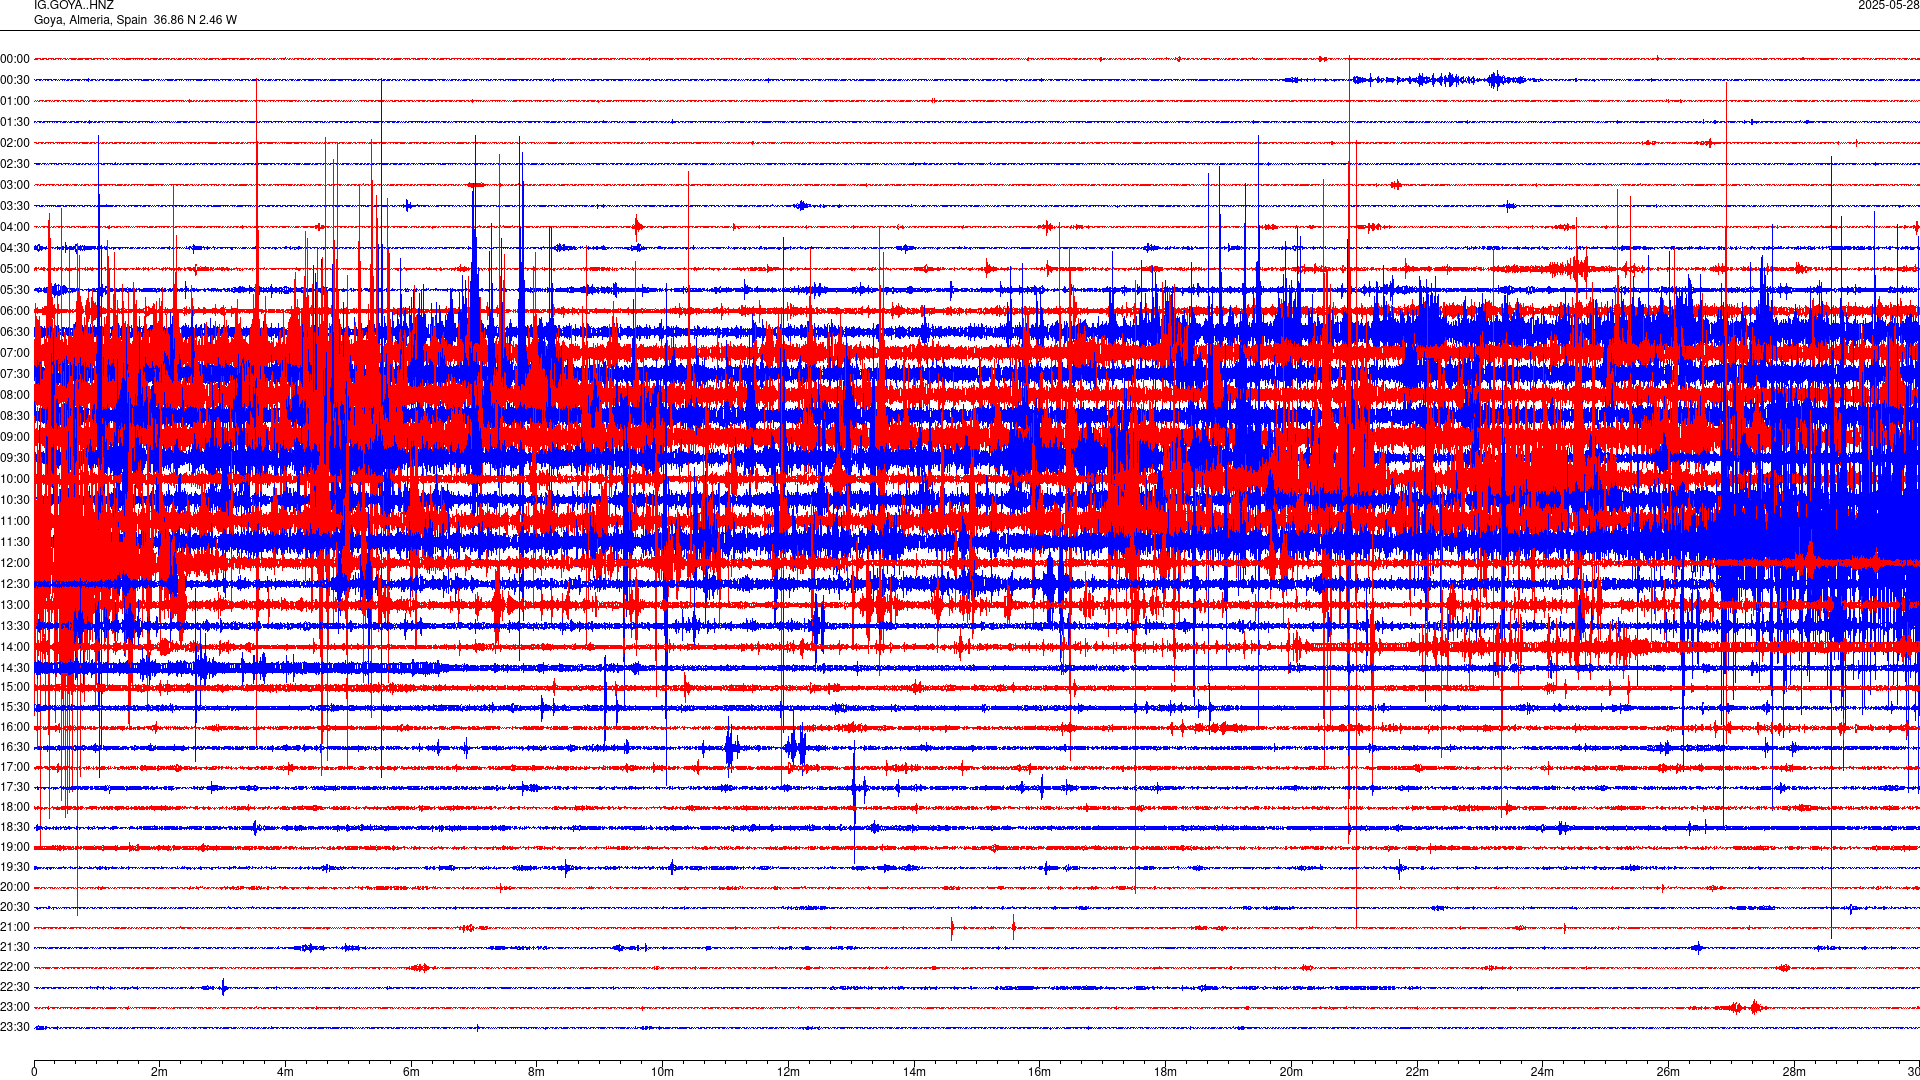
Task: Select the 15:00 time row label
Action: (15, 687)
